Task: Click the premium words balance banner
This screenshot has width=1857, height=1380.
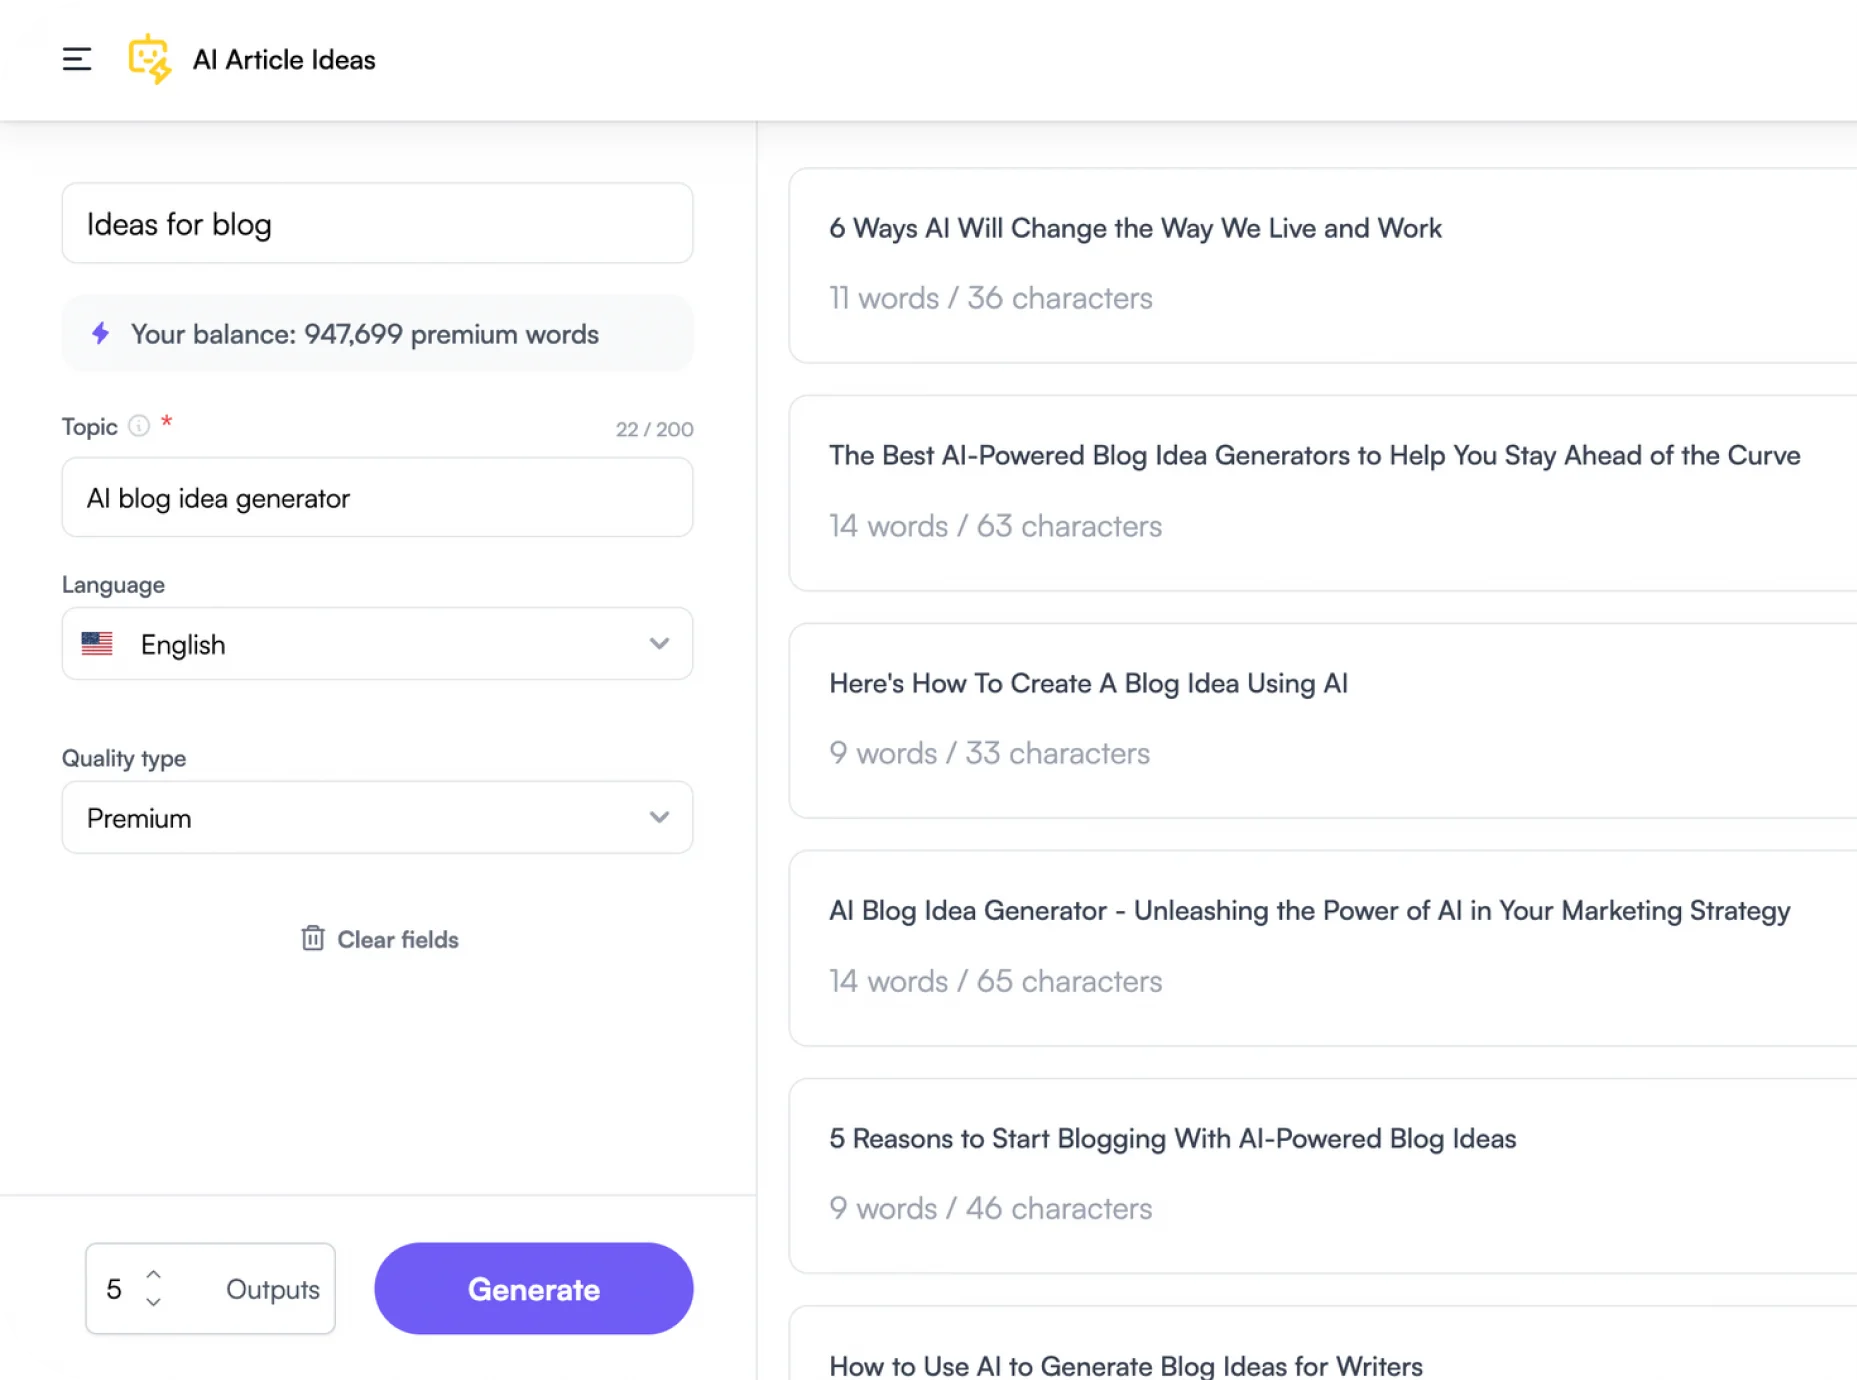Action: coord(378,333)
